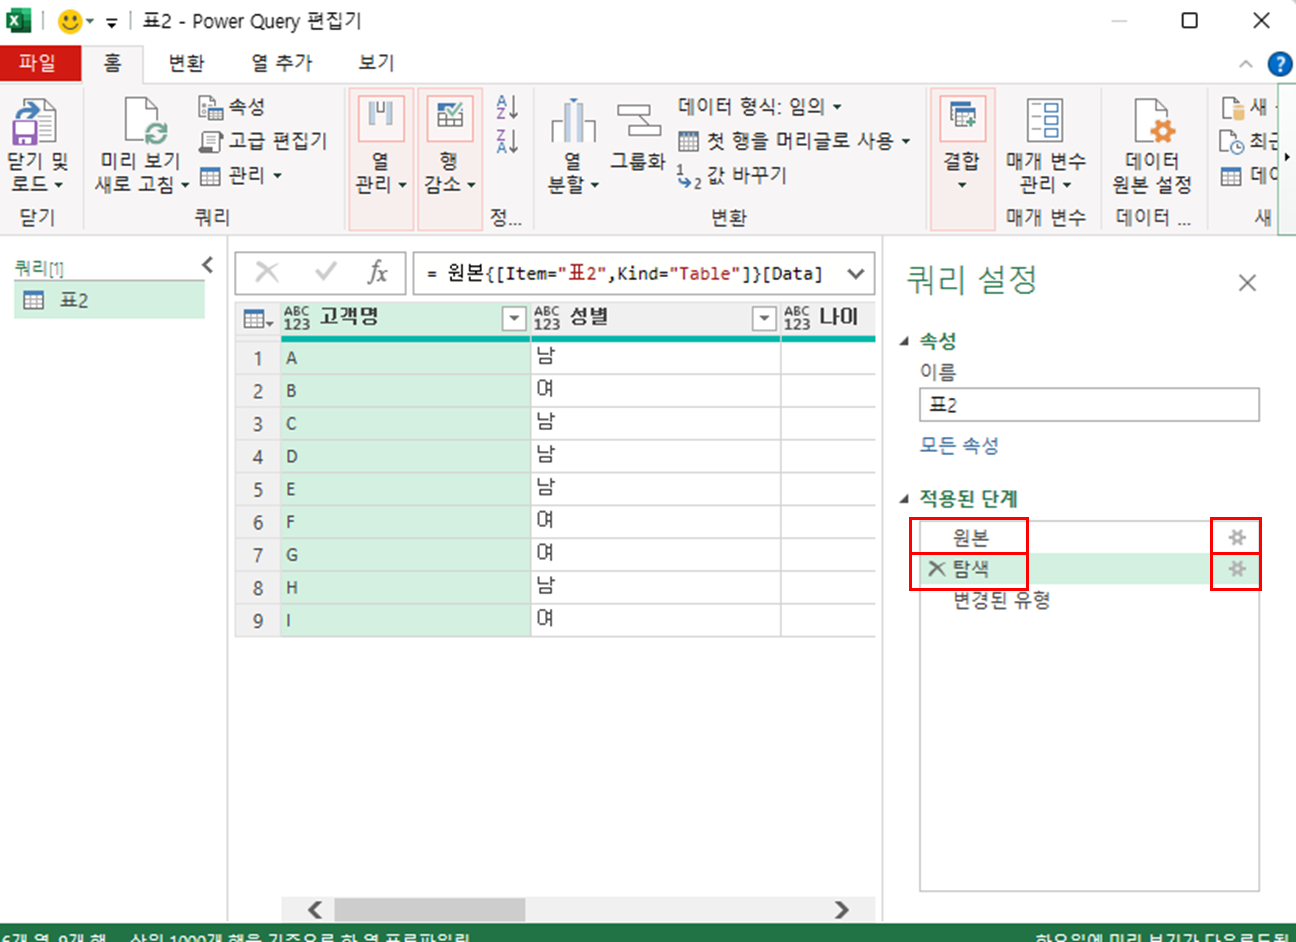This screenshot has height=942, width=1296.
Task: Switch to the Home (홈) tab
Action: point(112,63)
